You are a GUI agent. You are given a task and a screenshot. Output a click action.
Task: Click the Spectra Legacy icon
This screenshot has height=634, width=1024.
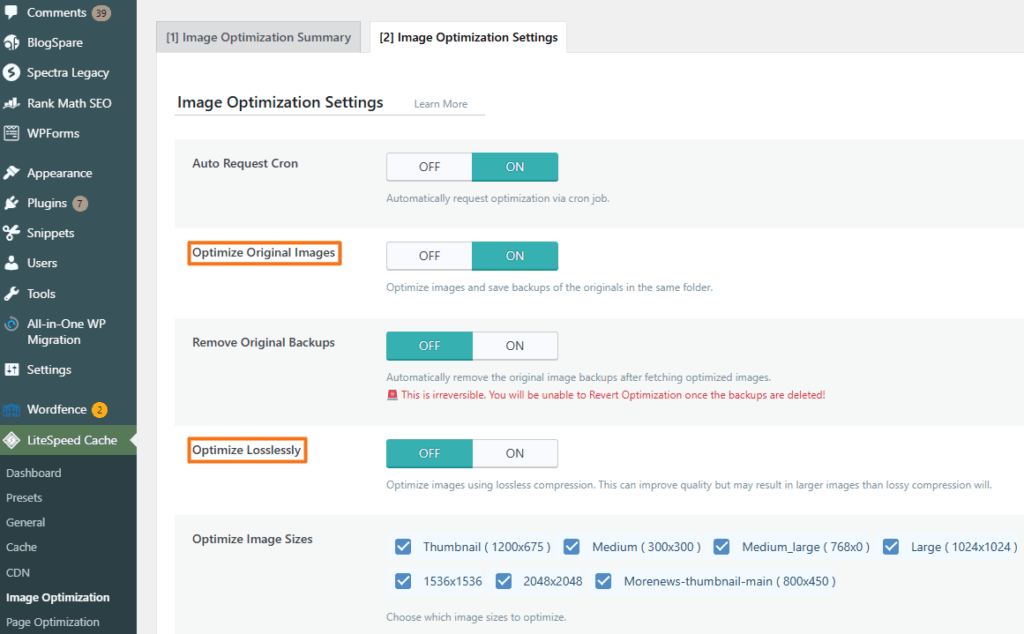pyautogui.click(x=11, y=72)
